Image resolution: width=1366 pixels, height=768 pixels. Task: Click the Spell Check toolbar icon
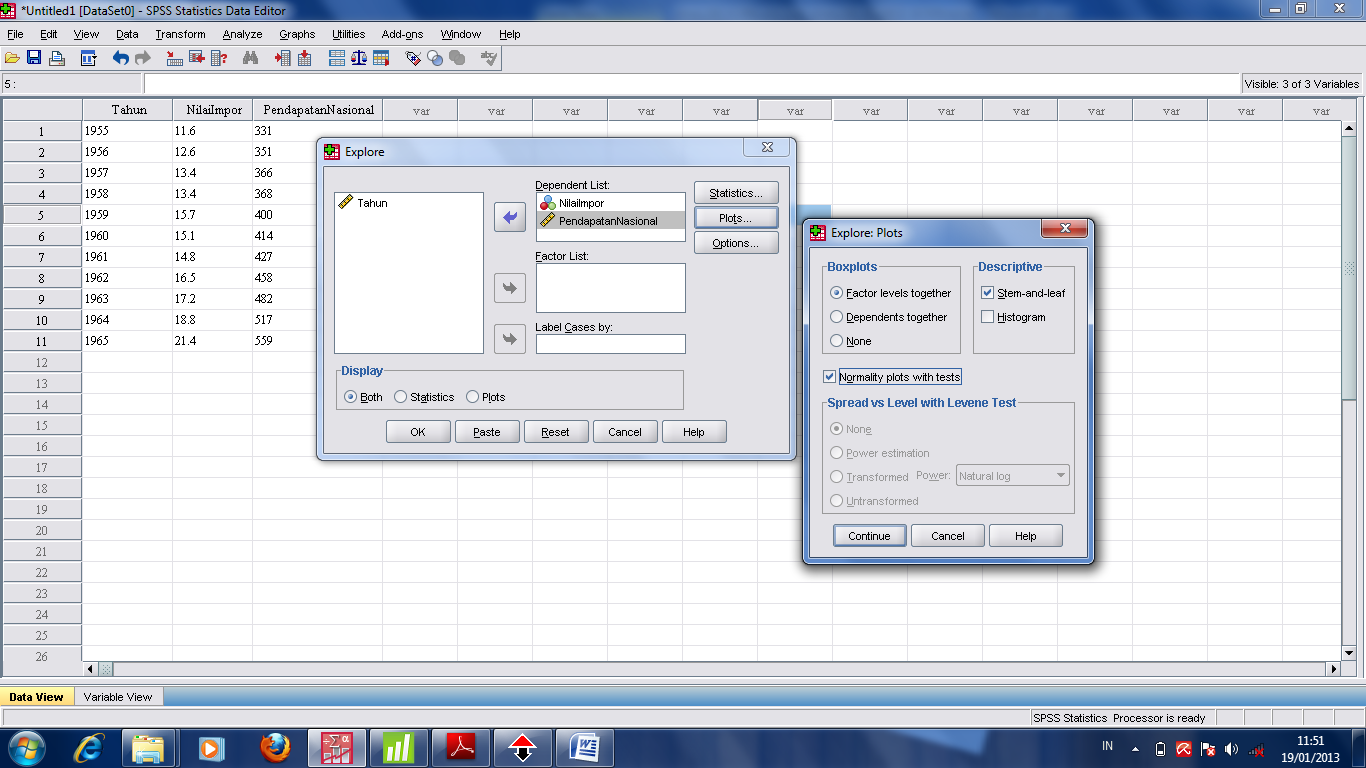489,59
